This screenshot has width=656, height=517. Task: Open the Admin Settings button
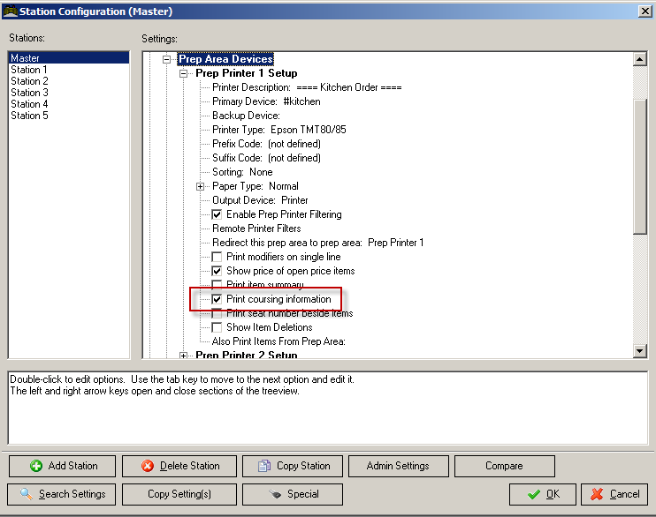[398, 466]
